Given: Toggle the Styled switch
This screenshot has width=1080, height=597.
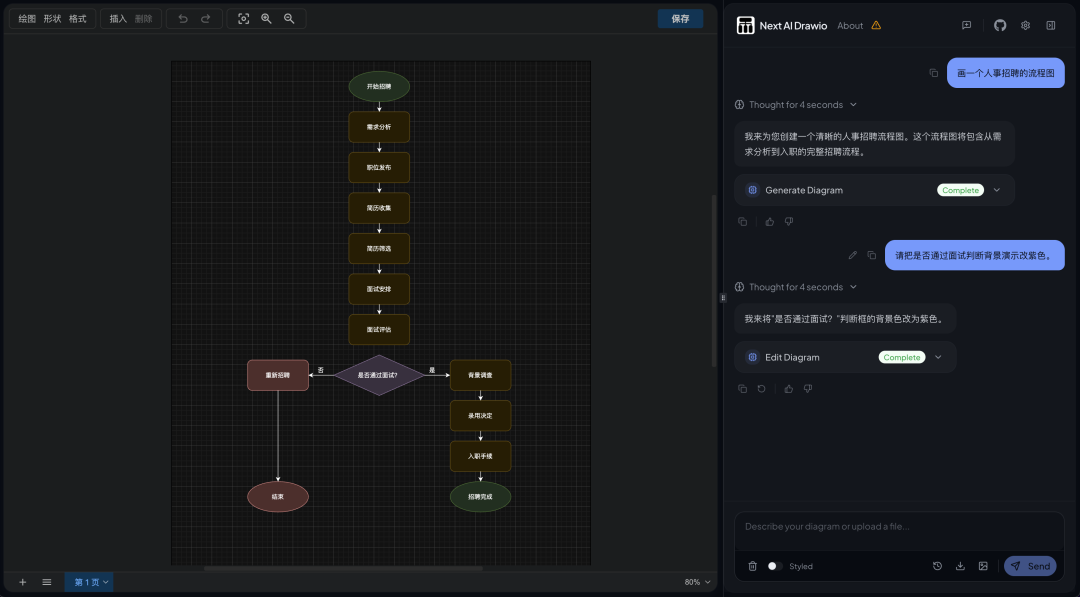Looking at the screenshot, I should click(774, 566).
